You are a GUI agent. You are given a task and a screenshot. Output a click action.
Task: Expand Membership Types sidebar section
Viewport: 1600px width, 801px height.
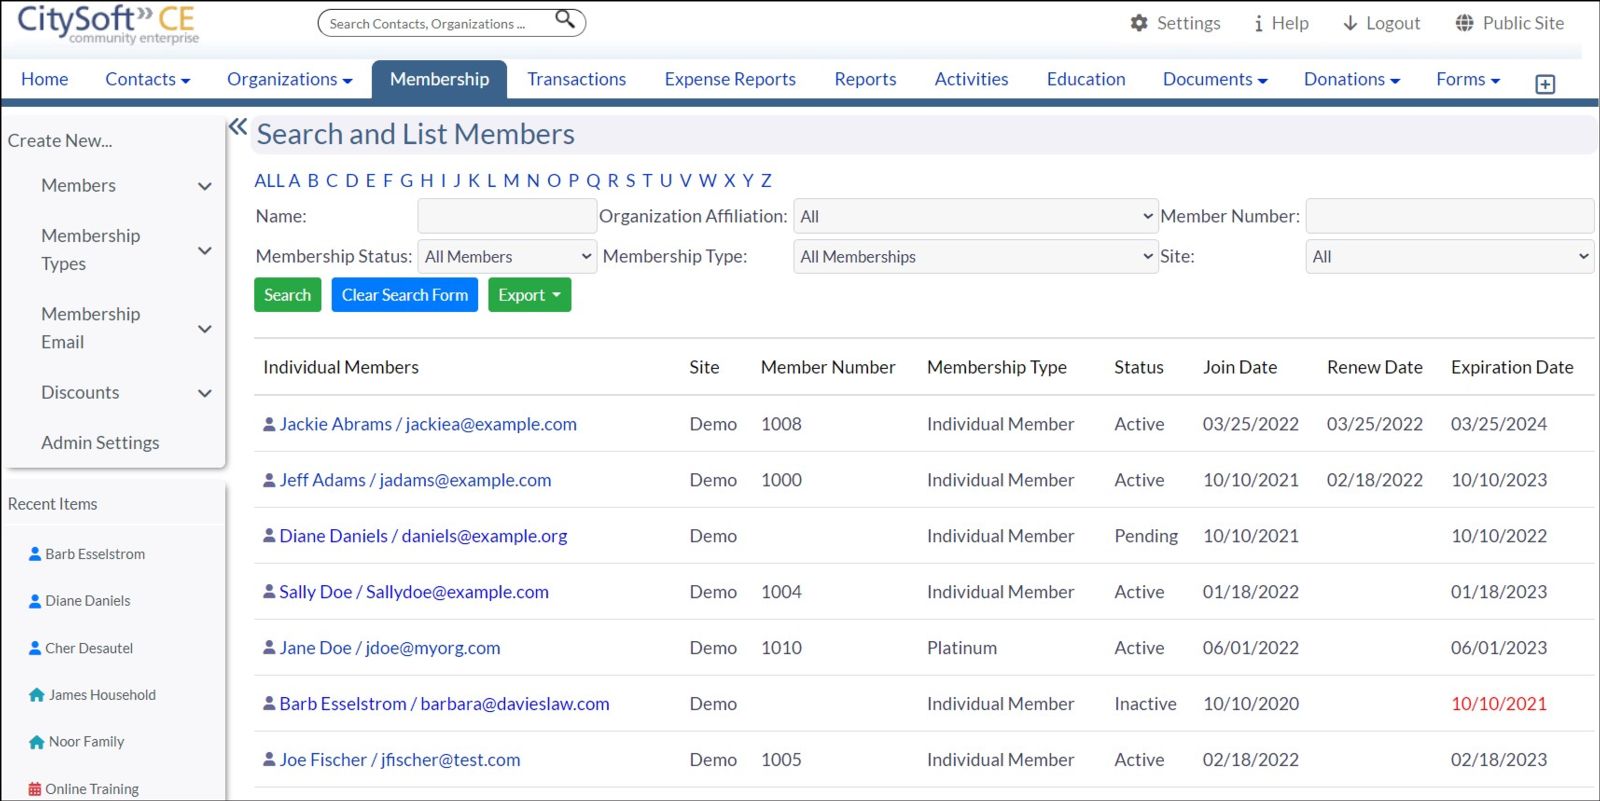(205, 250)
